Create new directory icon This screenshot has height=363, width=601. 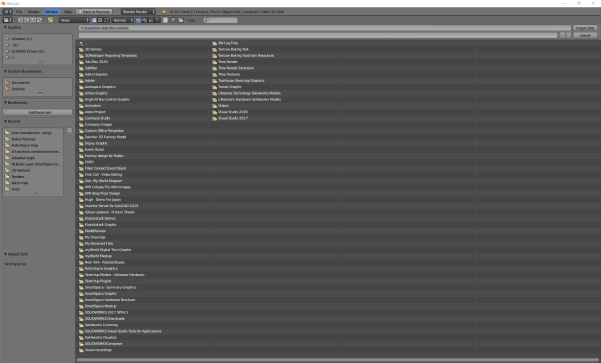[50, 20]
